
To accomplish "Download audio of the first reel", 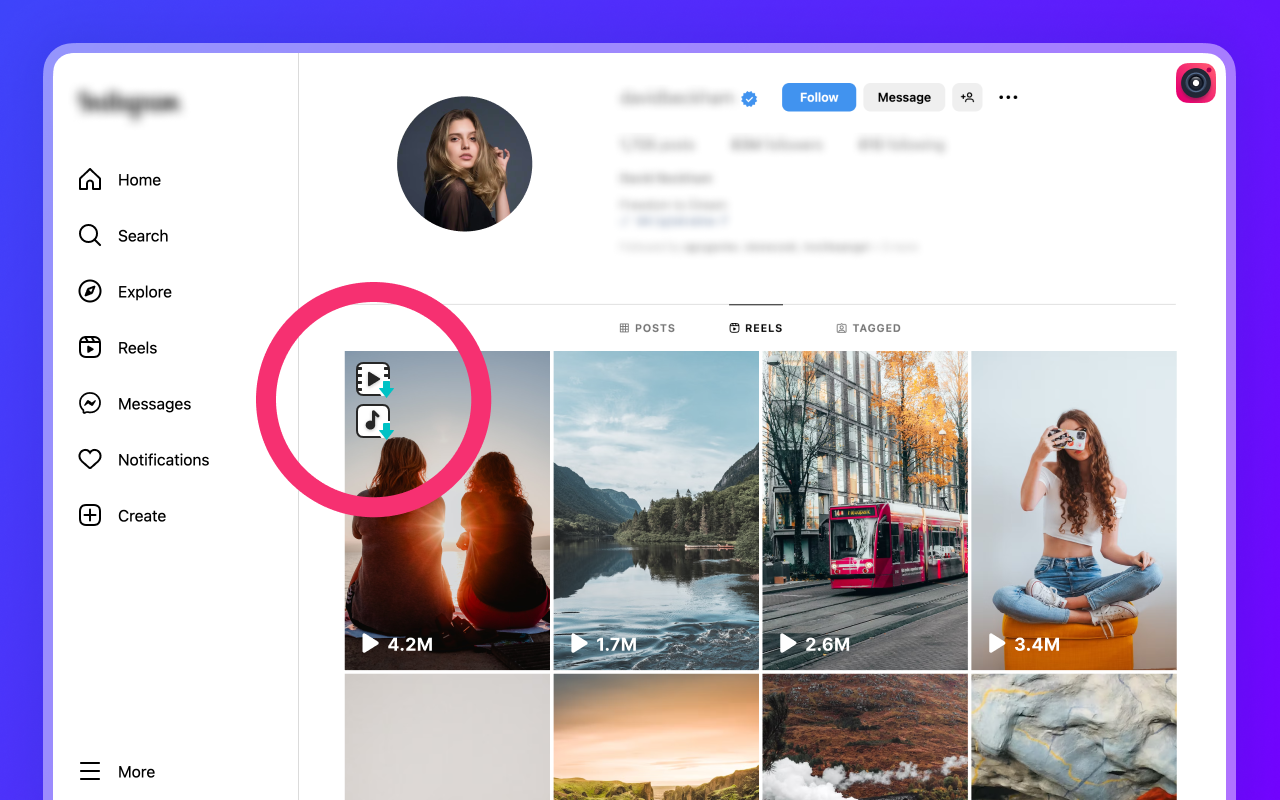I will click(374, 422).
